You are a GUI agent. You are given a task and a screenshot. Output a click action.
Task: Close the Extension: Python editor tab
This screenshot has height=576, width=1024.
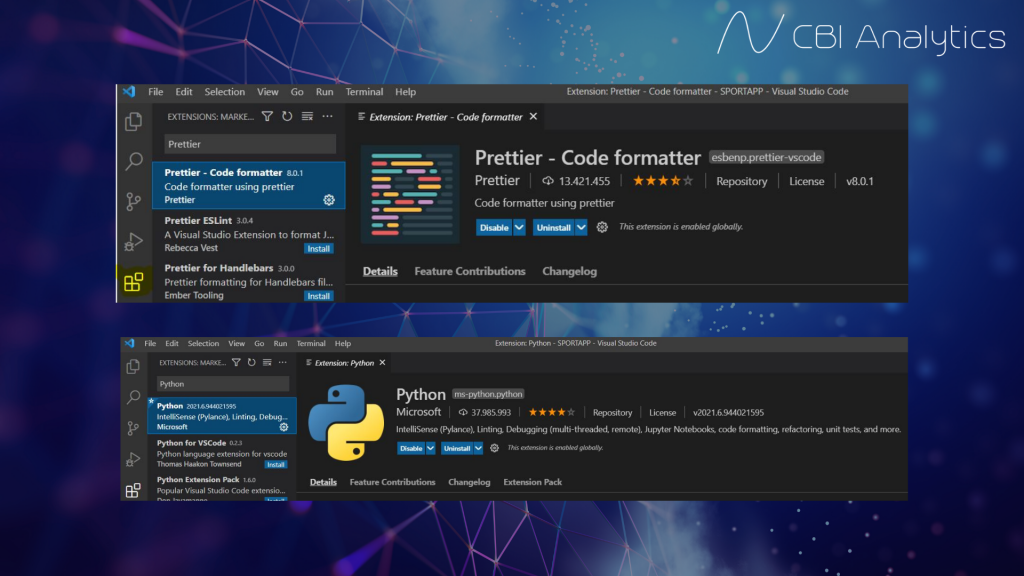[383, 362]
